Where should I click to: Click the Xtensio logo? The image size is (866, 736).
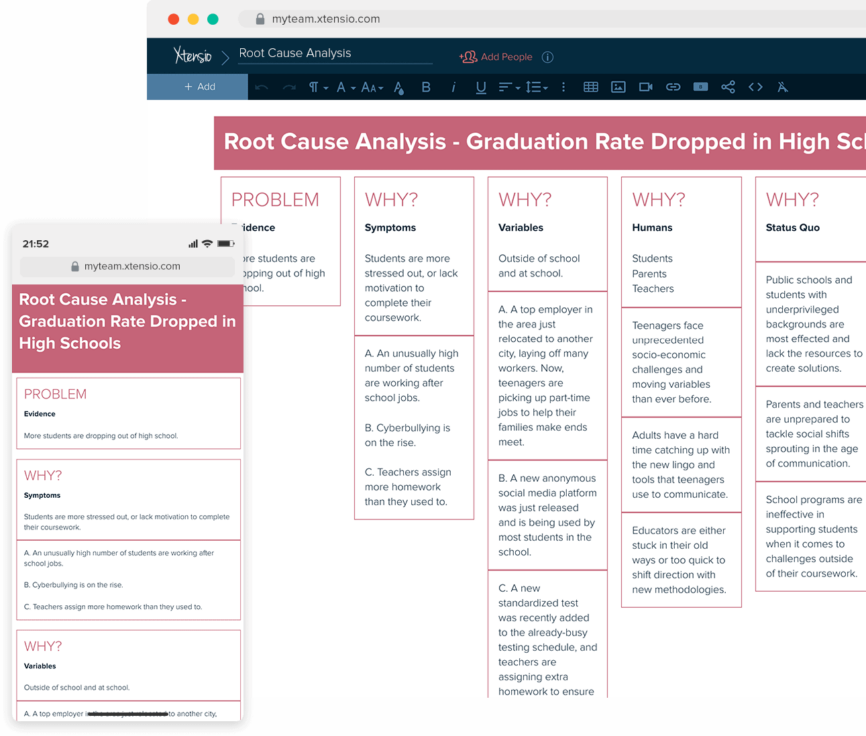pos(193,55)
